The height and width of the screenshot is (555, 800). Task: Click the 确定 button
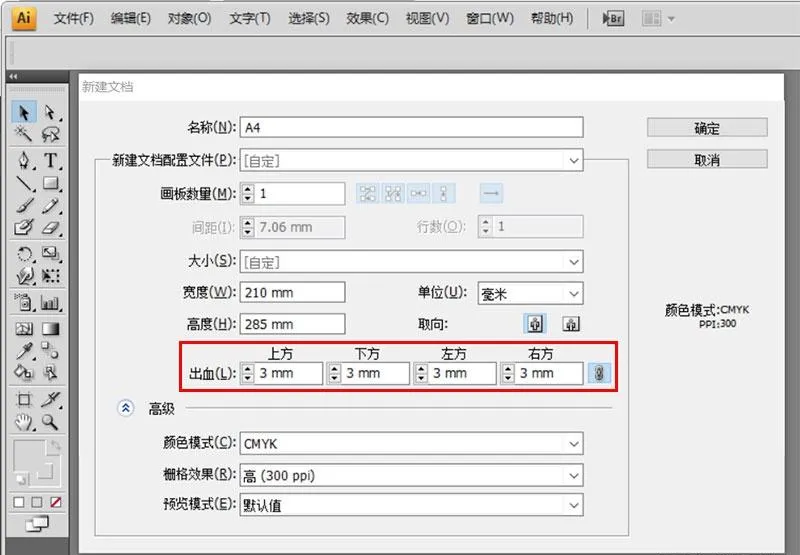tap(707, 128)
